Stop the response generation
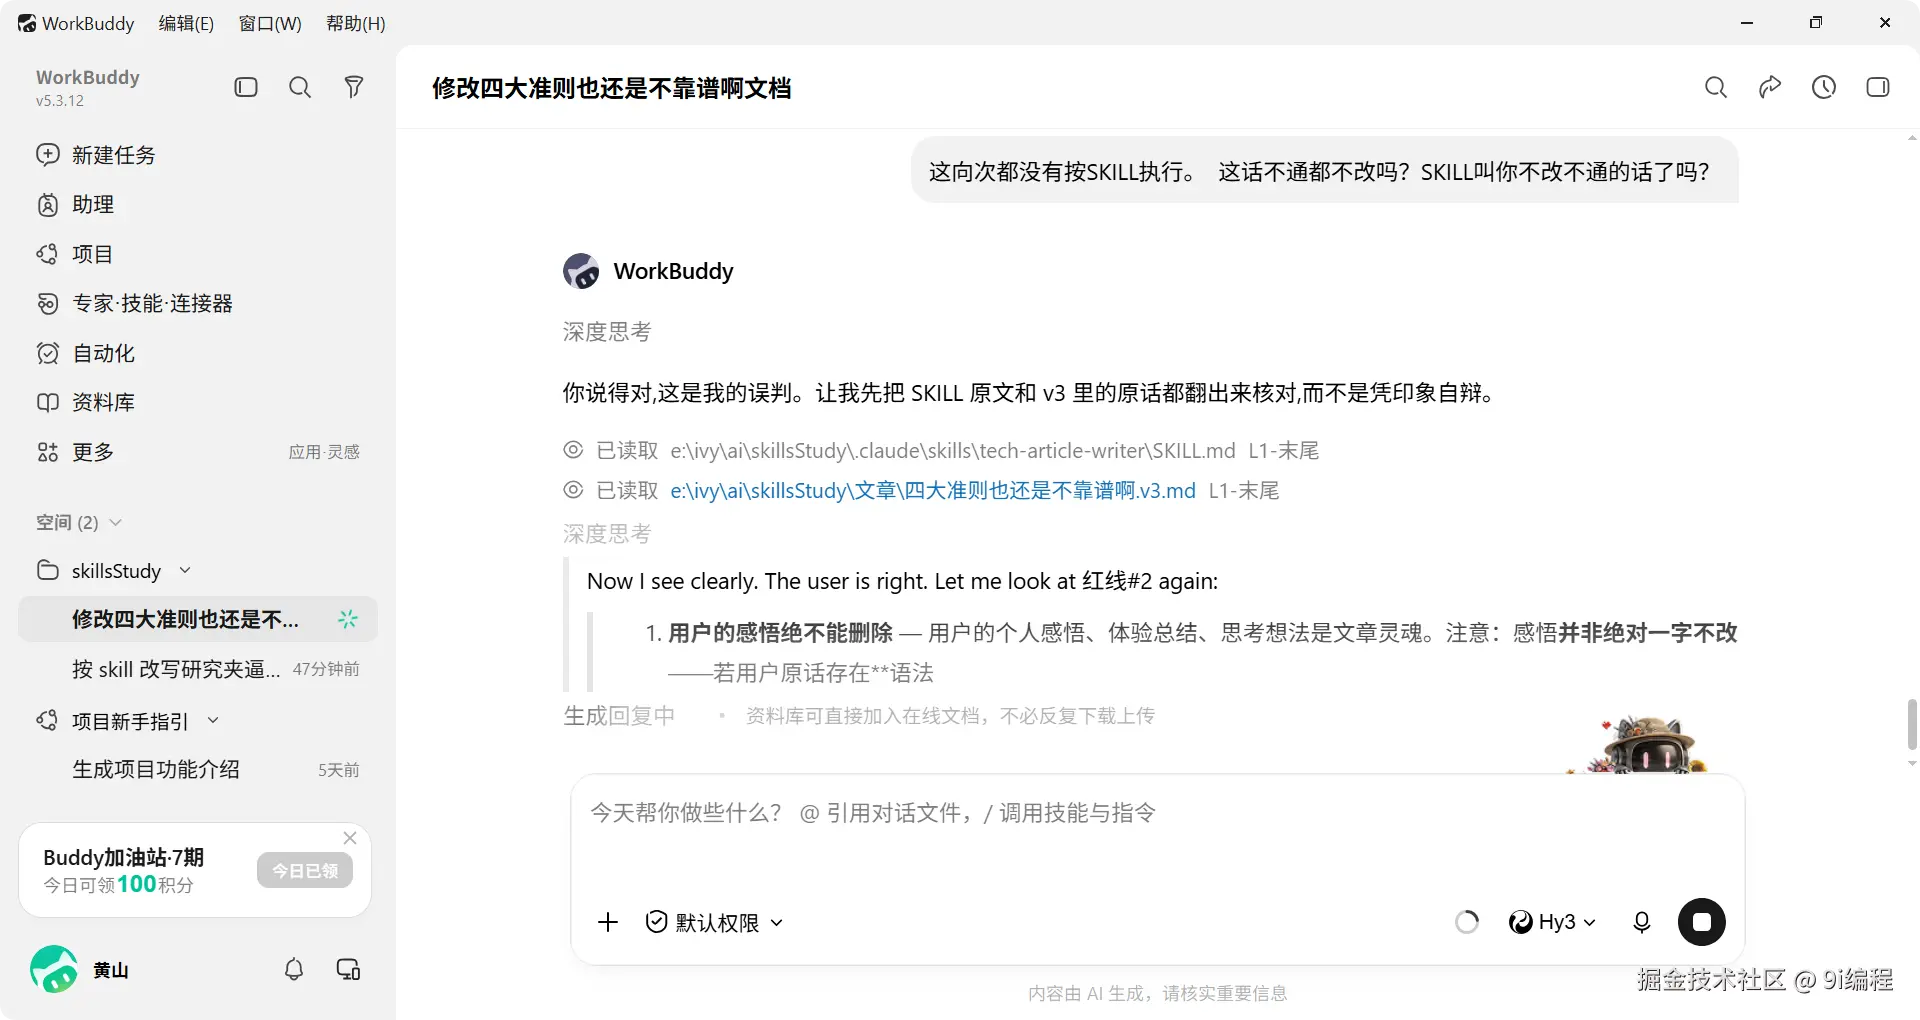 tap(1702, 922)
